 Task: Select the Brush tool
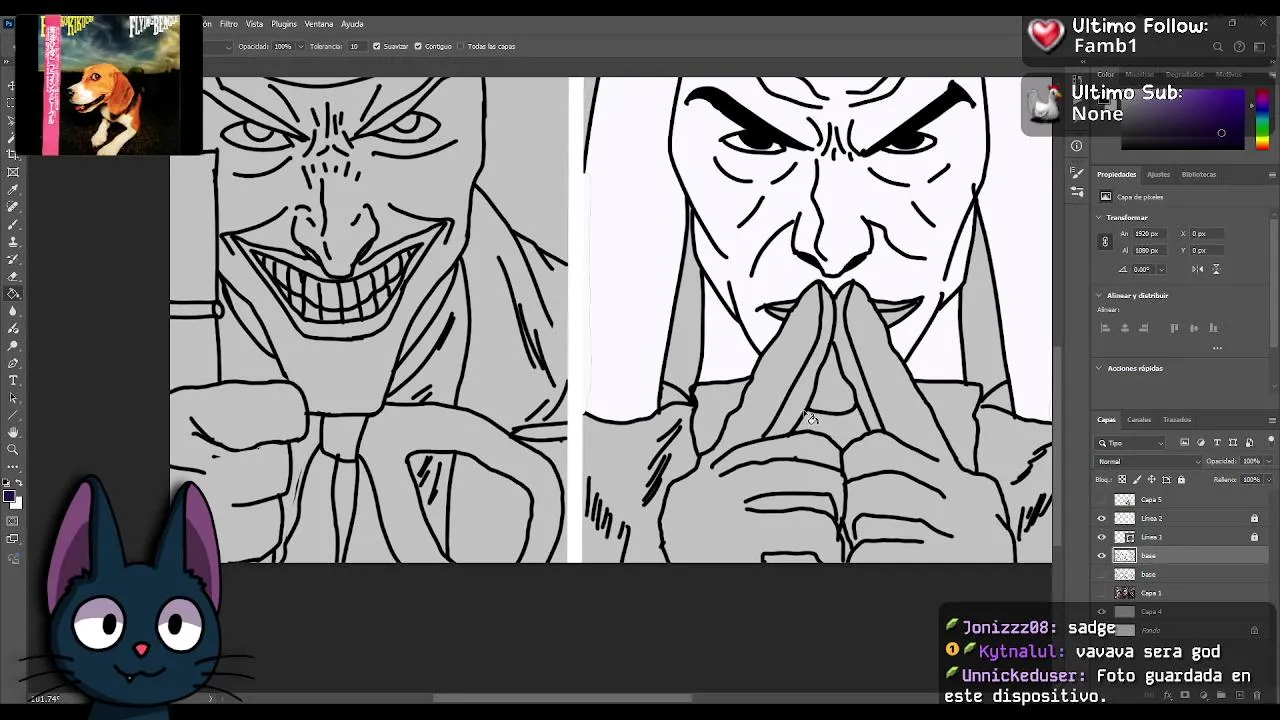(13, 224)
